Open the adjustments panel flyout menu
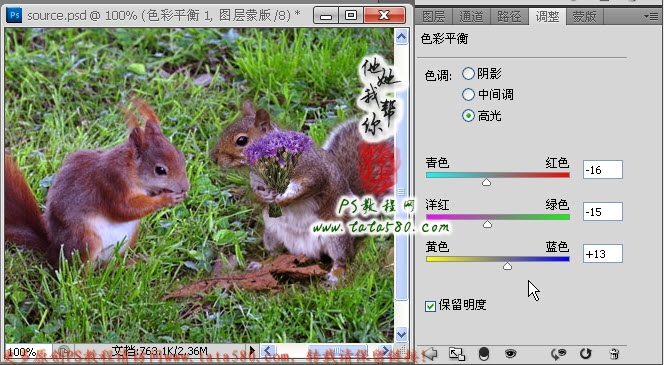This screenshot has width=664, height=365. pos(650,16)
